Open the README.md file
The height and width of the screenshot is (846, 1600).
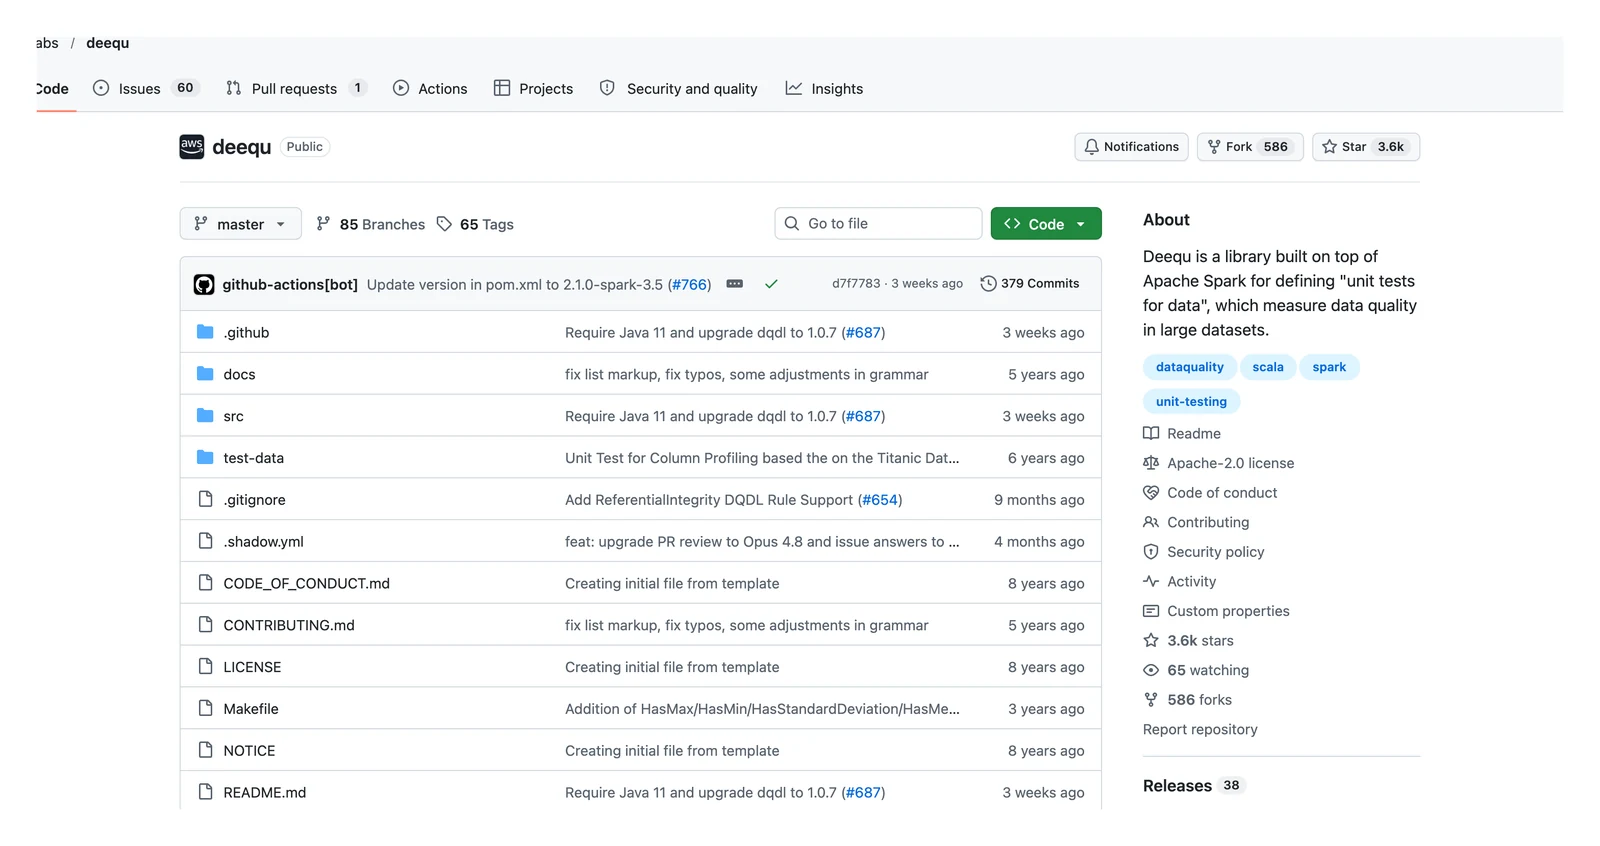pos(265,792)
